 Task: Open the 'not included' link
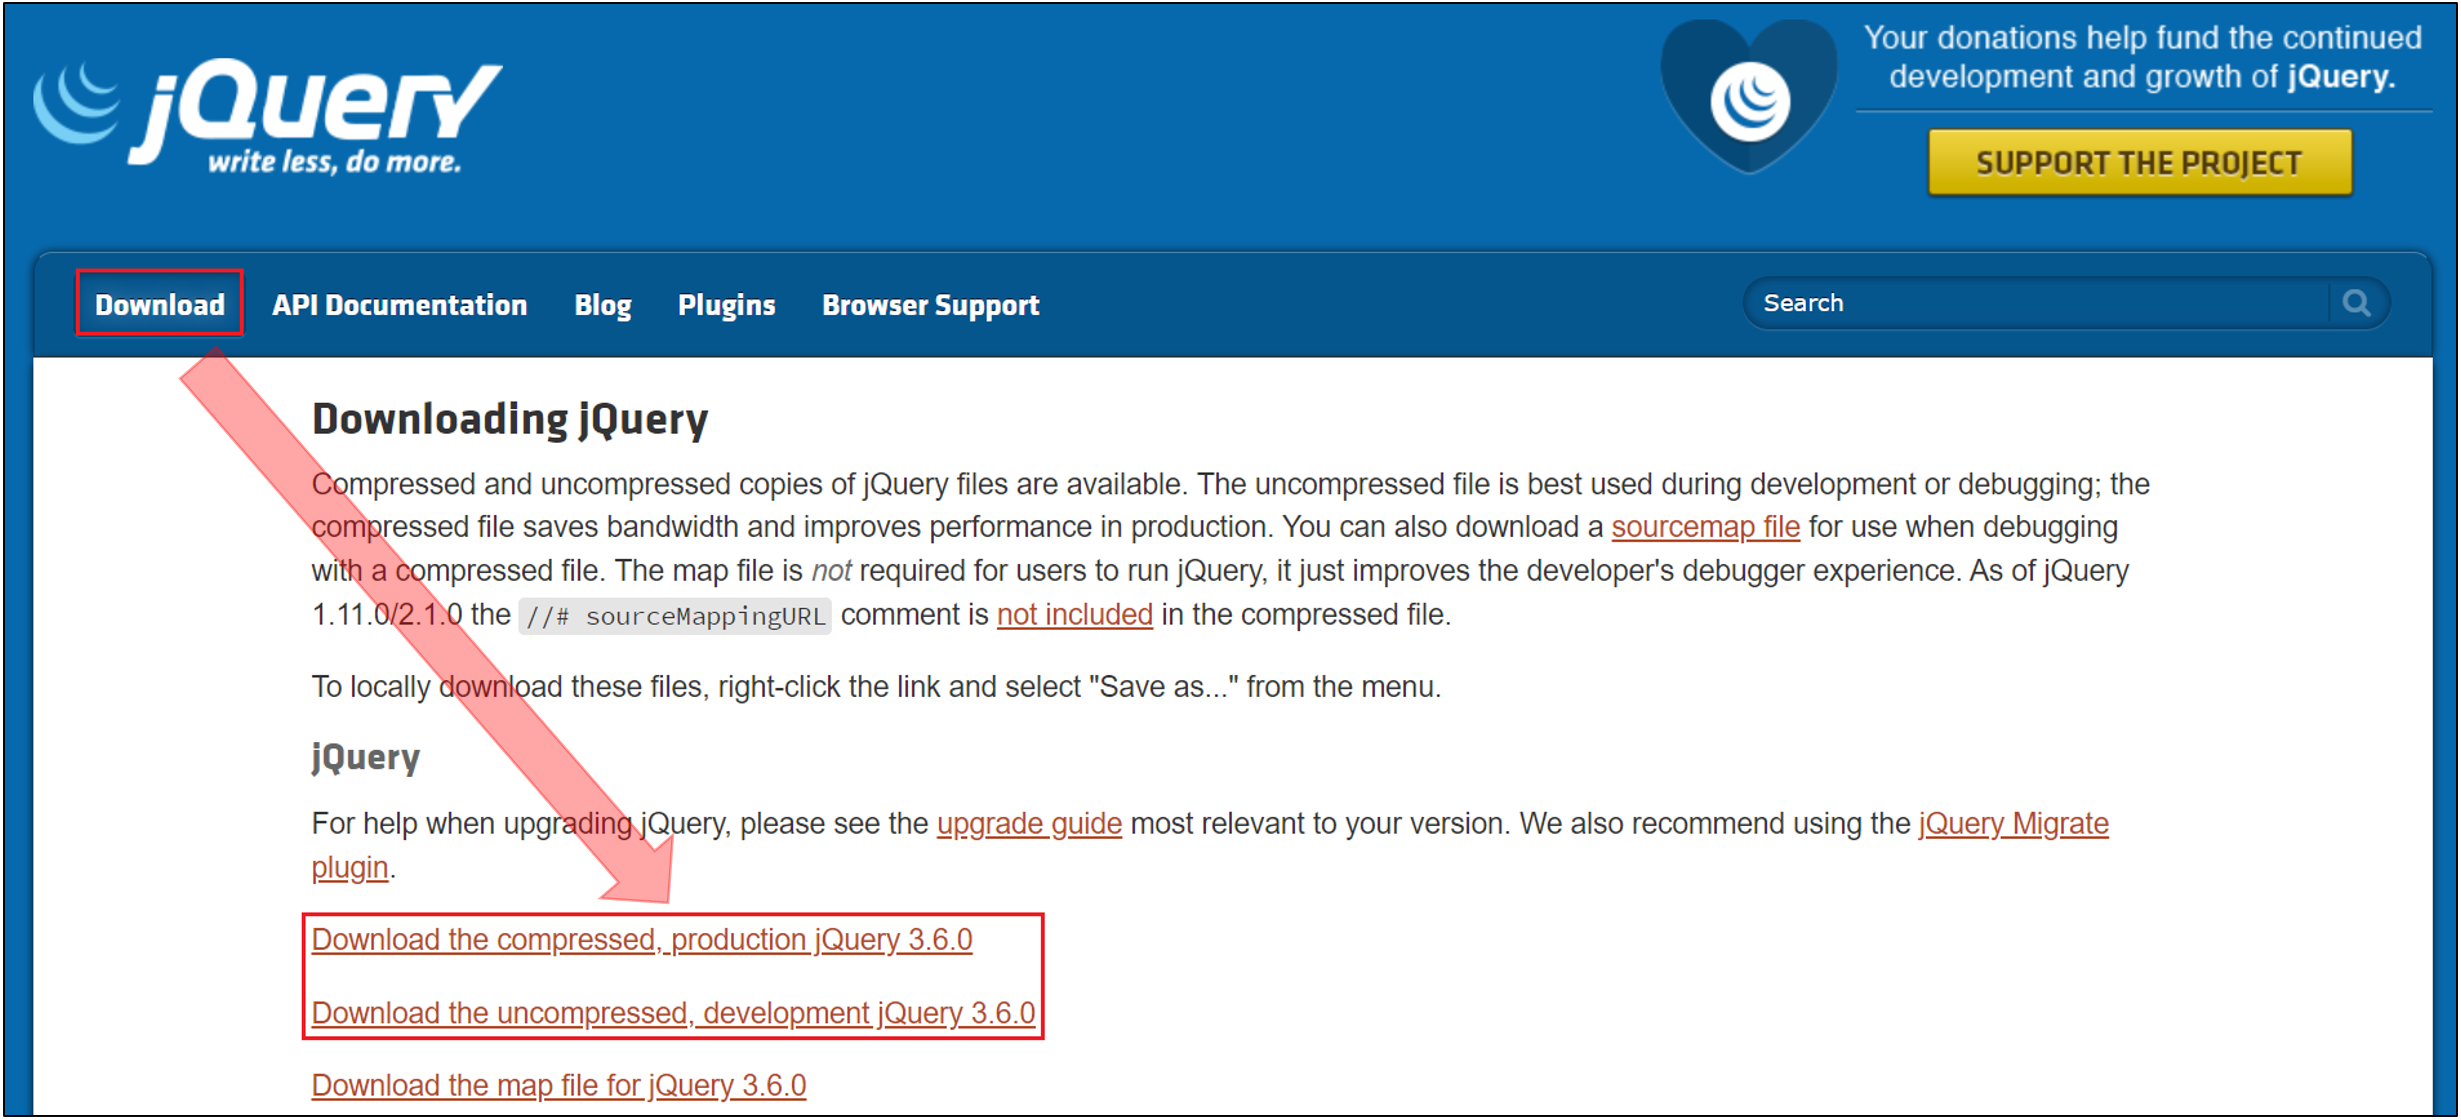point(1074,614)
